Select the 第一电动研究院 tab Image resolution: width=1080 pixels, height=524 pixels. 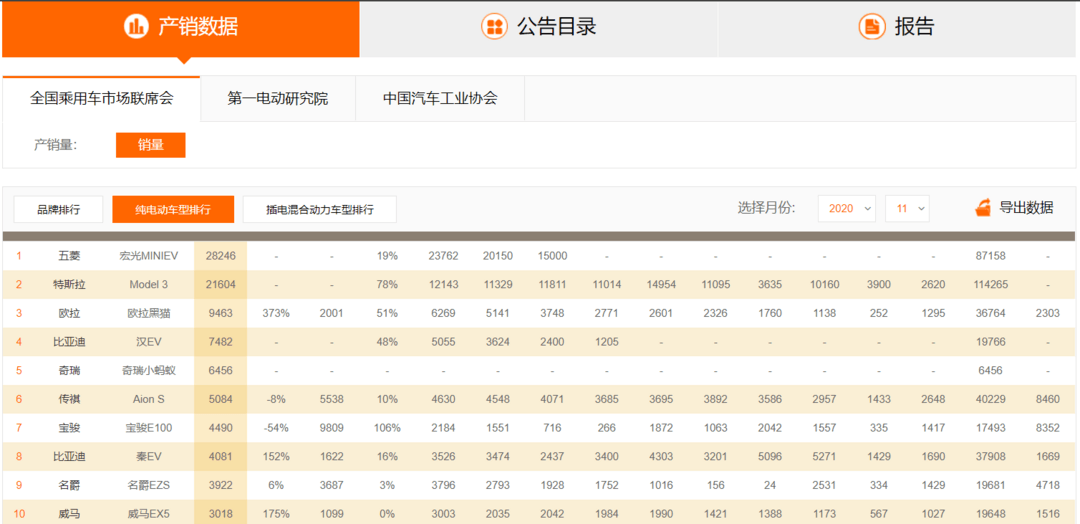(x=278, y=98)
